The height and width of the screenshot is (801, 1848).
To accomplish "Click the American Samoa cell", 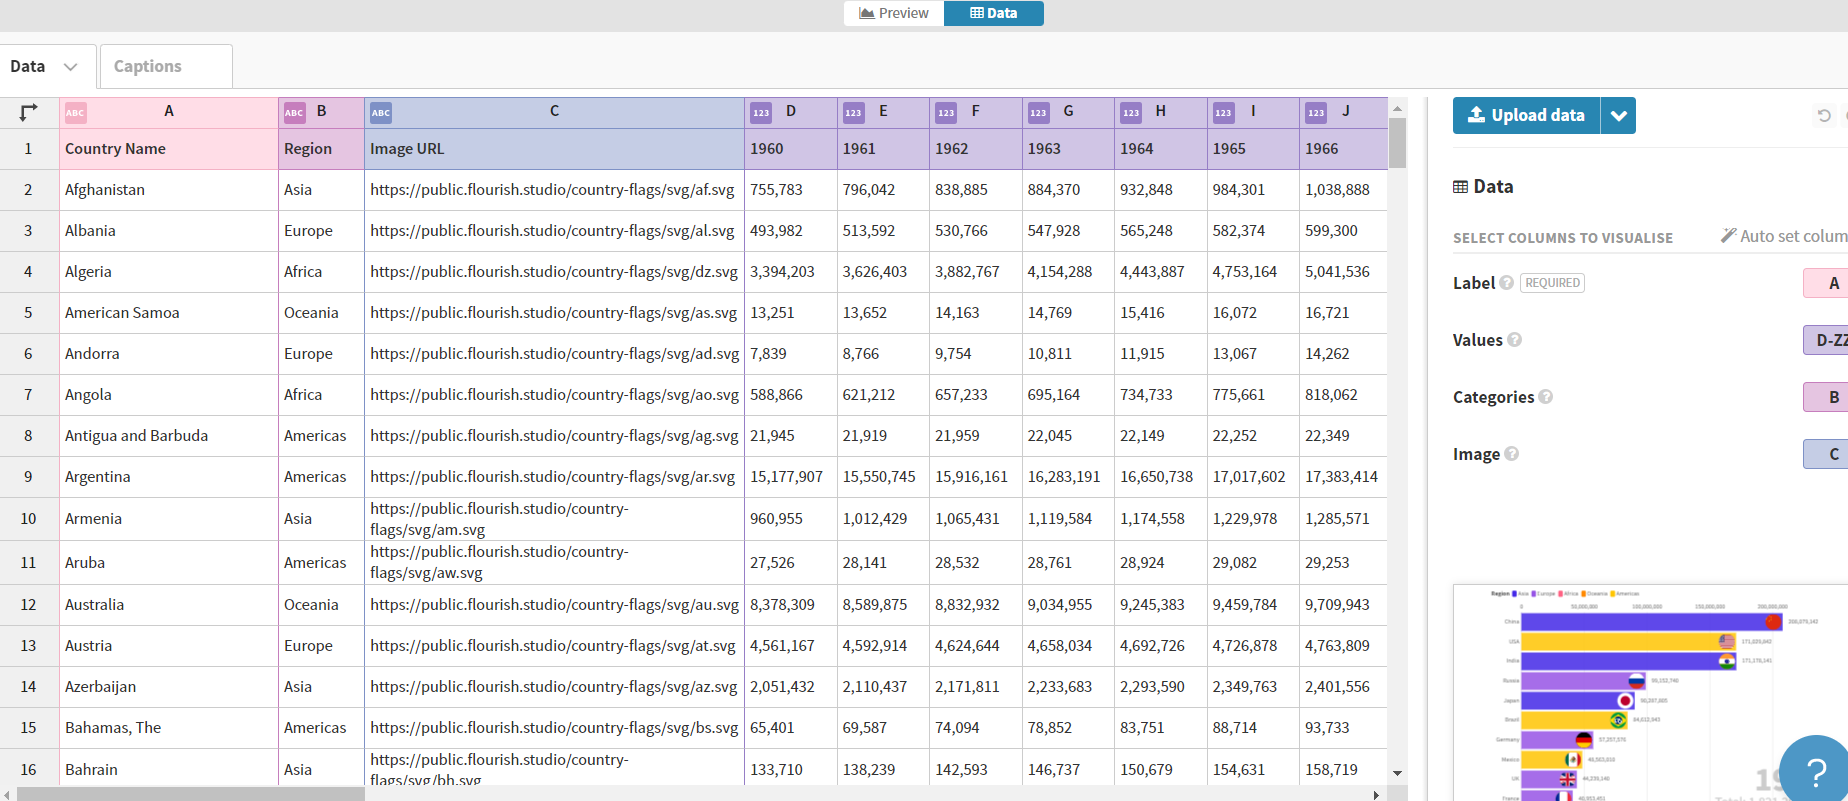I will (x=169, y=313).
